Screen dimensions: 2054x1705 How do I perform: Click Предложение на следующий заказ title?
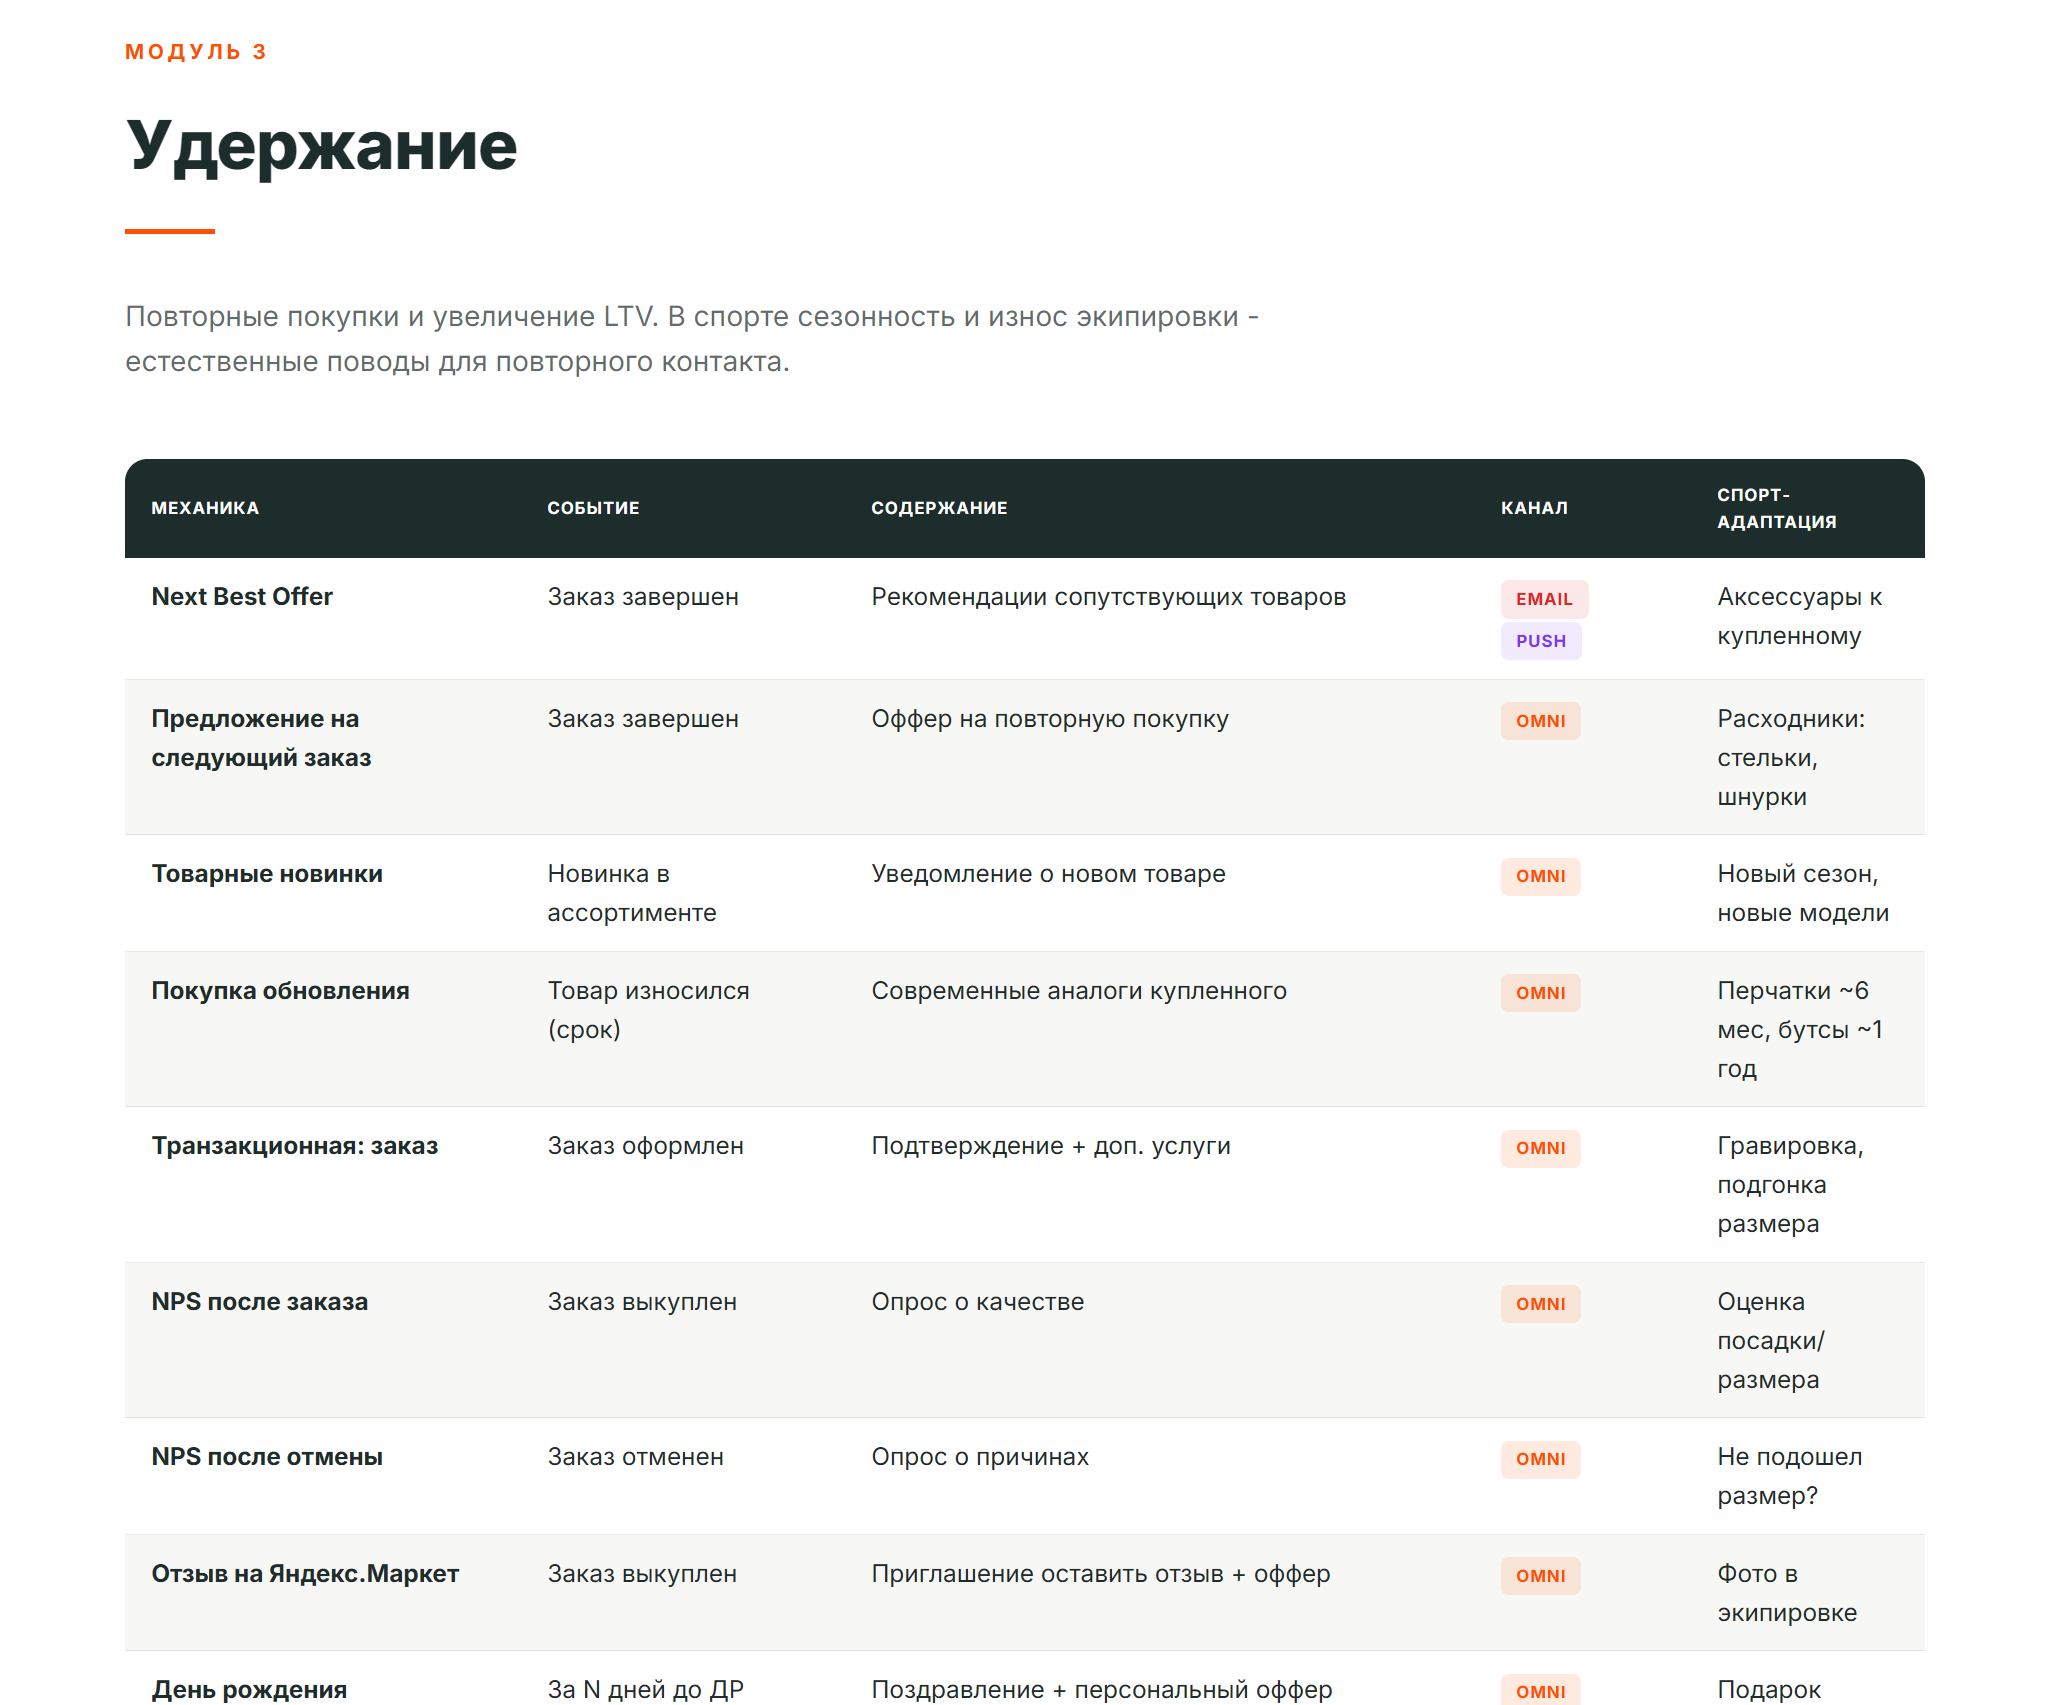(261, 738)
